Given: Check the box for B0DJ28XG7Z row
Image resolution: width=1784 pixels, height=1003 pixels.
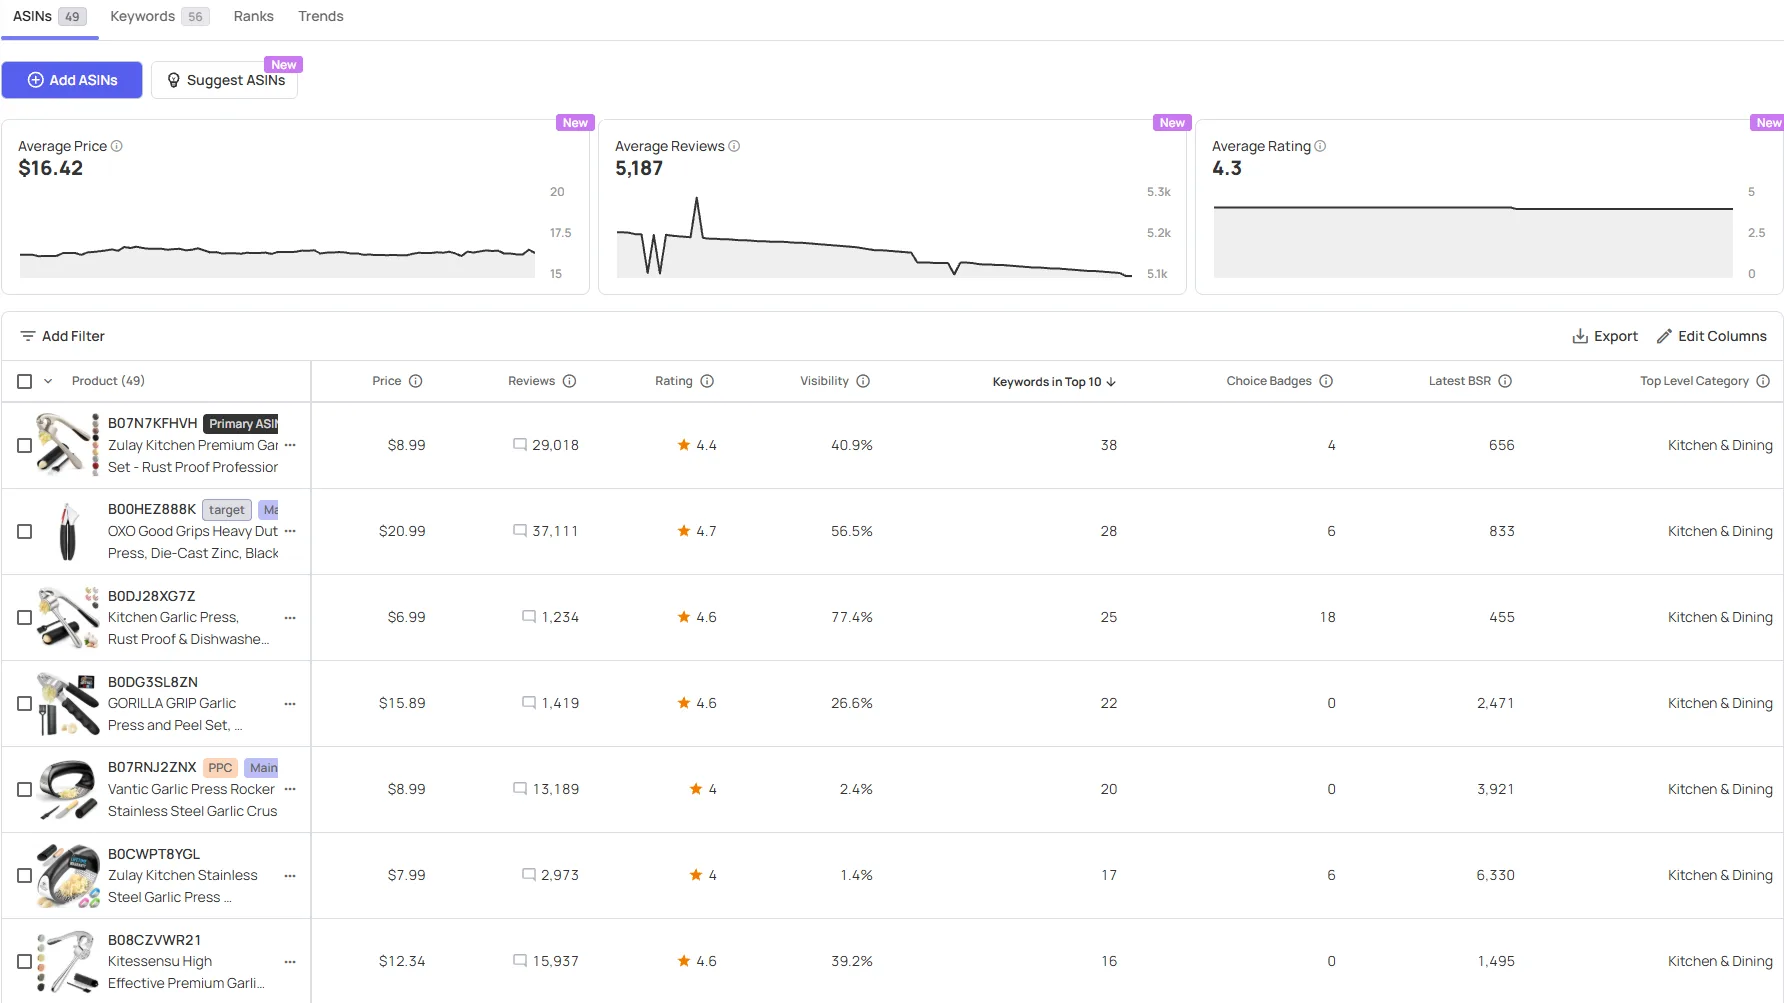Looking at the screenshot, I should [25, 617].
